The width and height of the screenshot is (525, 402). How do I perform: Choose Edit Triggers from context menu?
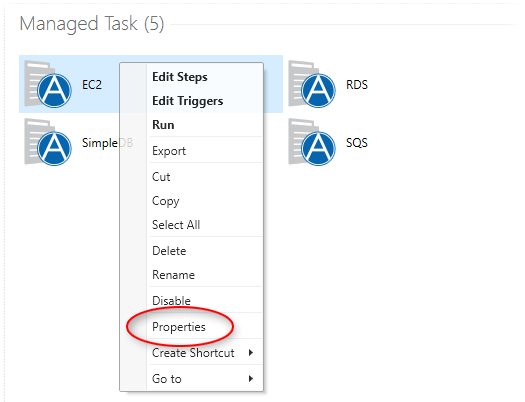188,101
